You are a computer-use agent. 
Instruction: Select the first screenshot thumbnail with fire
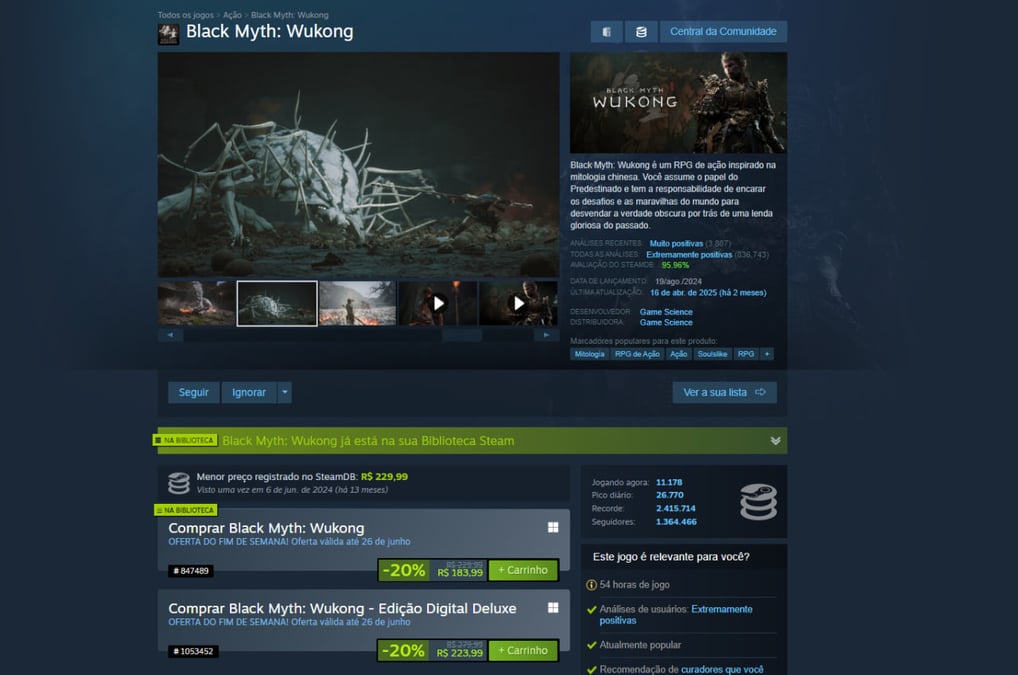pyautogui.click(x=197, y=303)
